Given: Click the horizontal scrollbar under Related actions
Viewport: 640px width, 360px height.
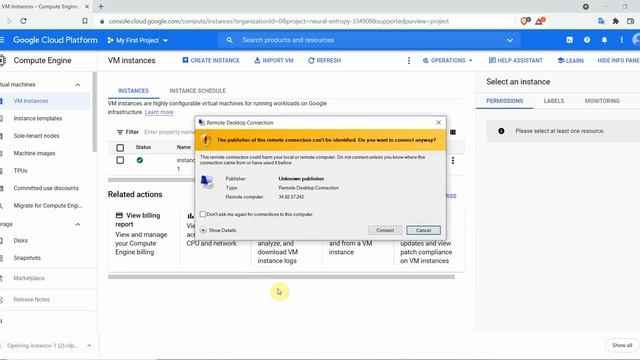Looking at the screenshot, I should [281, 277].
